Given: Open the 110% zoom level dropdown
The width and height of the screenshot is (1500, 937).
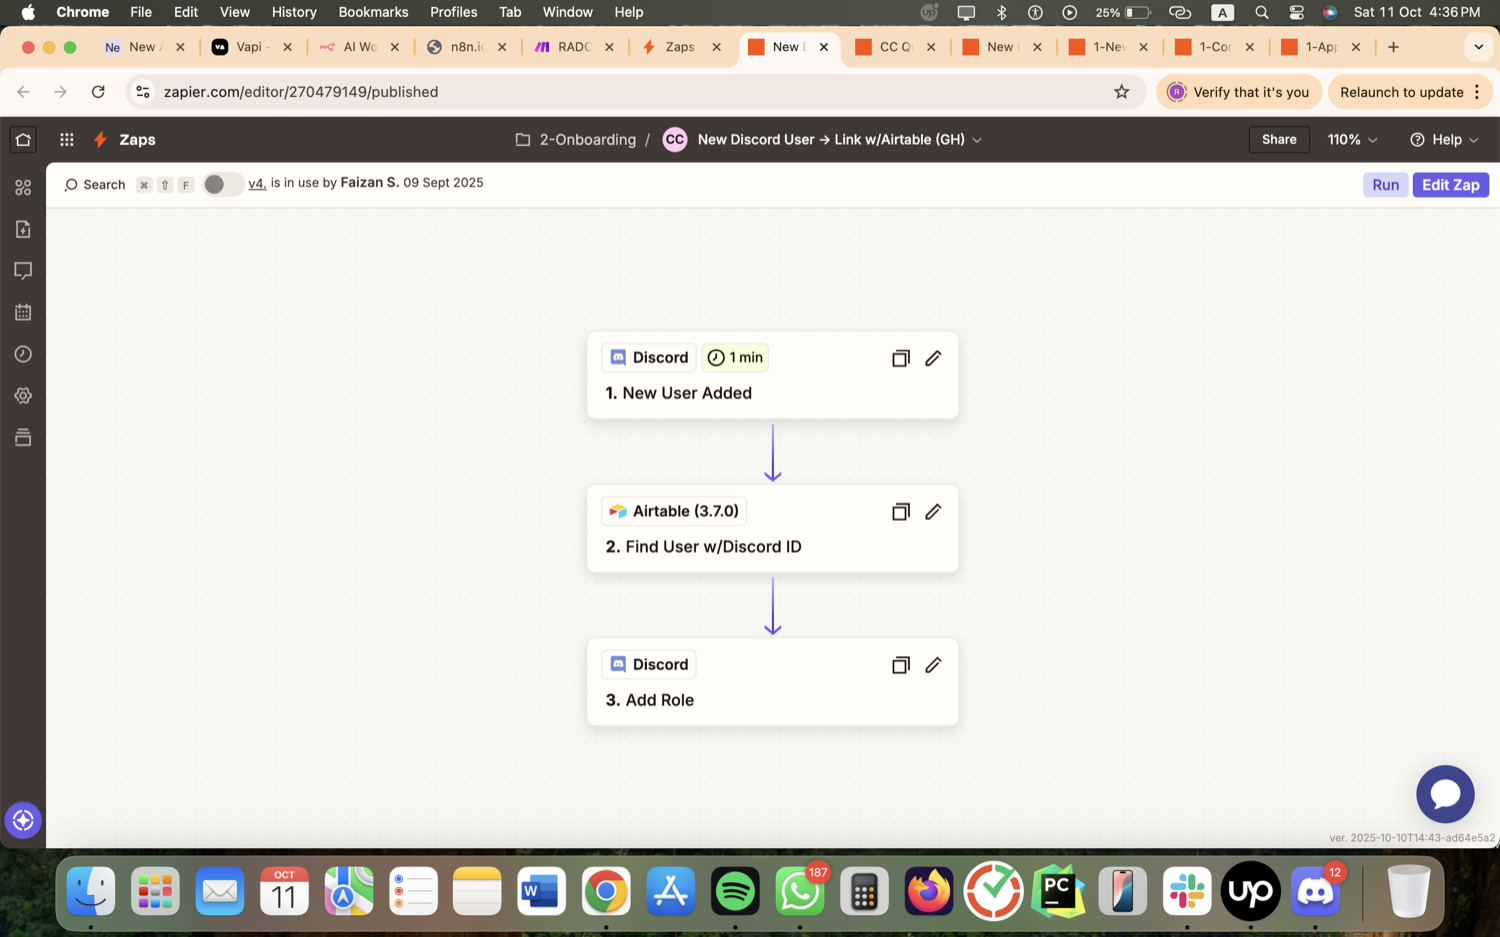Looking at the screenshot, I should click(x=1352, y=140).
